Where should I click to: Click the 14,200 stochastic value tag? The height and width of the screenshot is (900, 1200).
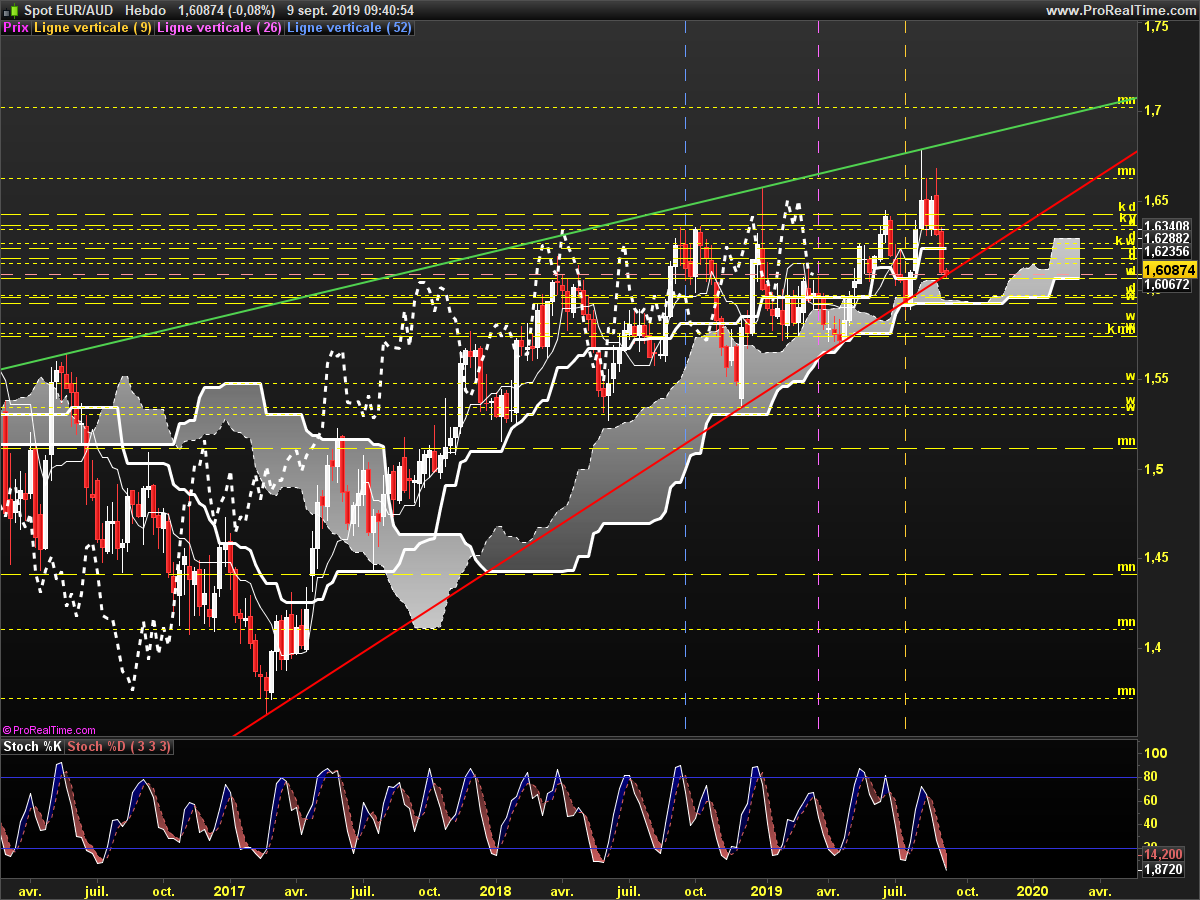[1165, 856]
